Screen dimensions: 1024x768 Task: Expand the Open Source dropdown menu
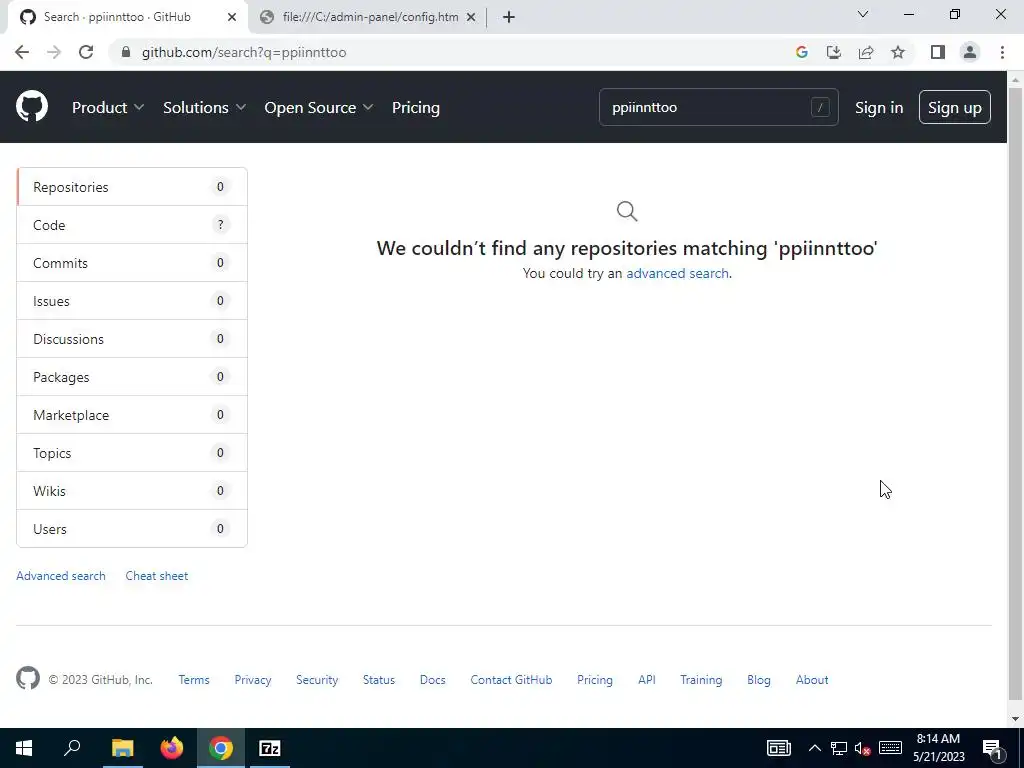point(319,107)
